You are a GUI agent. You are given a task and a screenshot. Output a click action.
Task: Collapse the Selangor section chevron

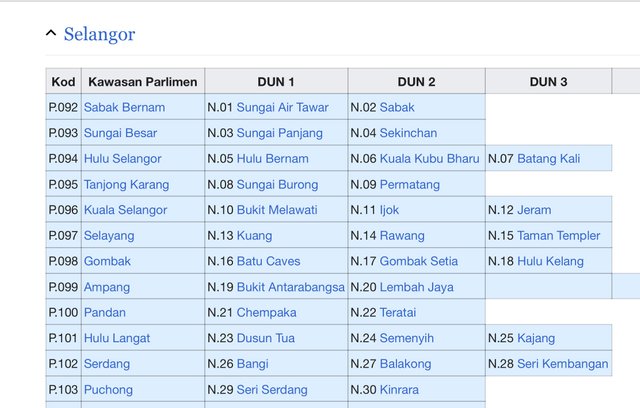[x=51, y=33]
